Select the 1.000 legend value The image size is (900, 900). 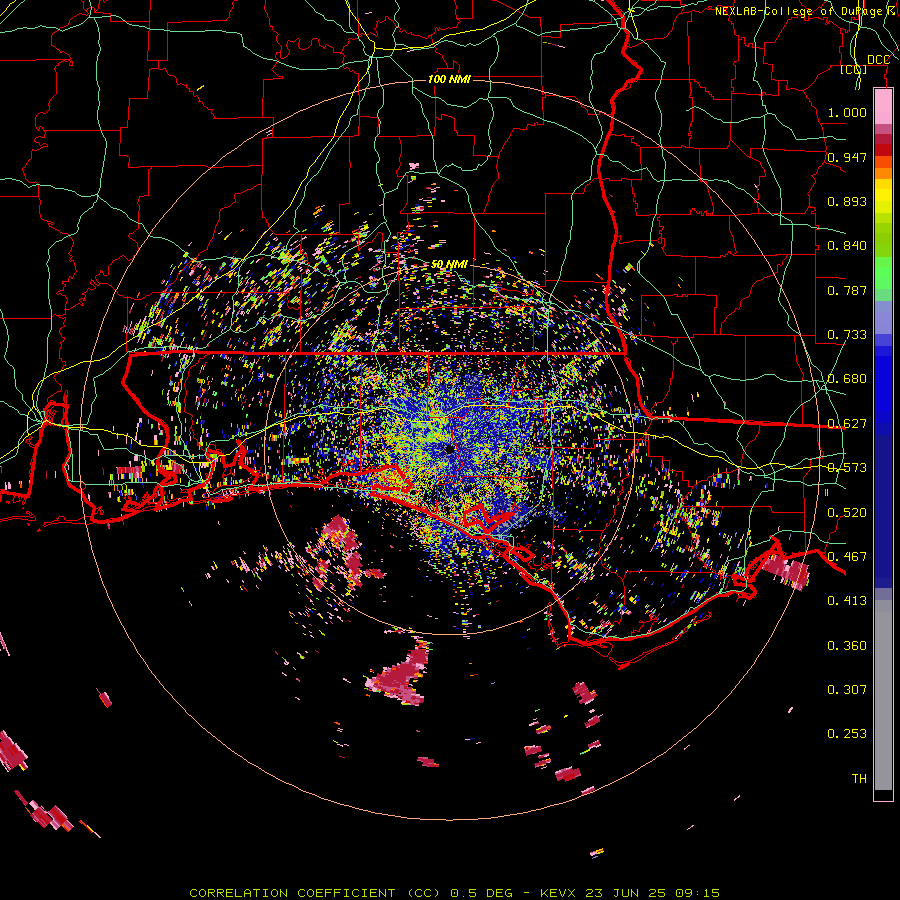pyautogui.click(x=847, y=113)
